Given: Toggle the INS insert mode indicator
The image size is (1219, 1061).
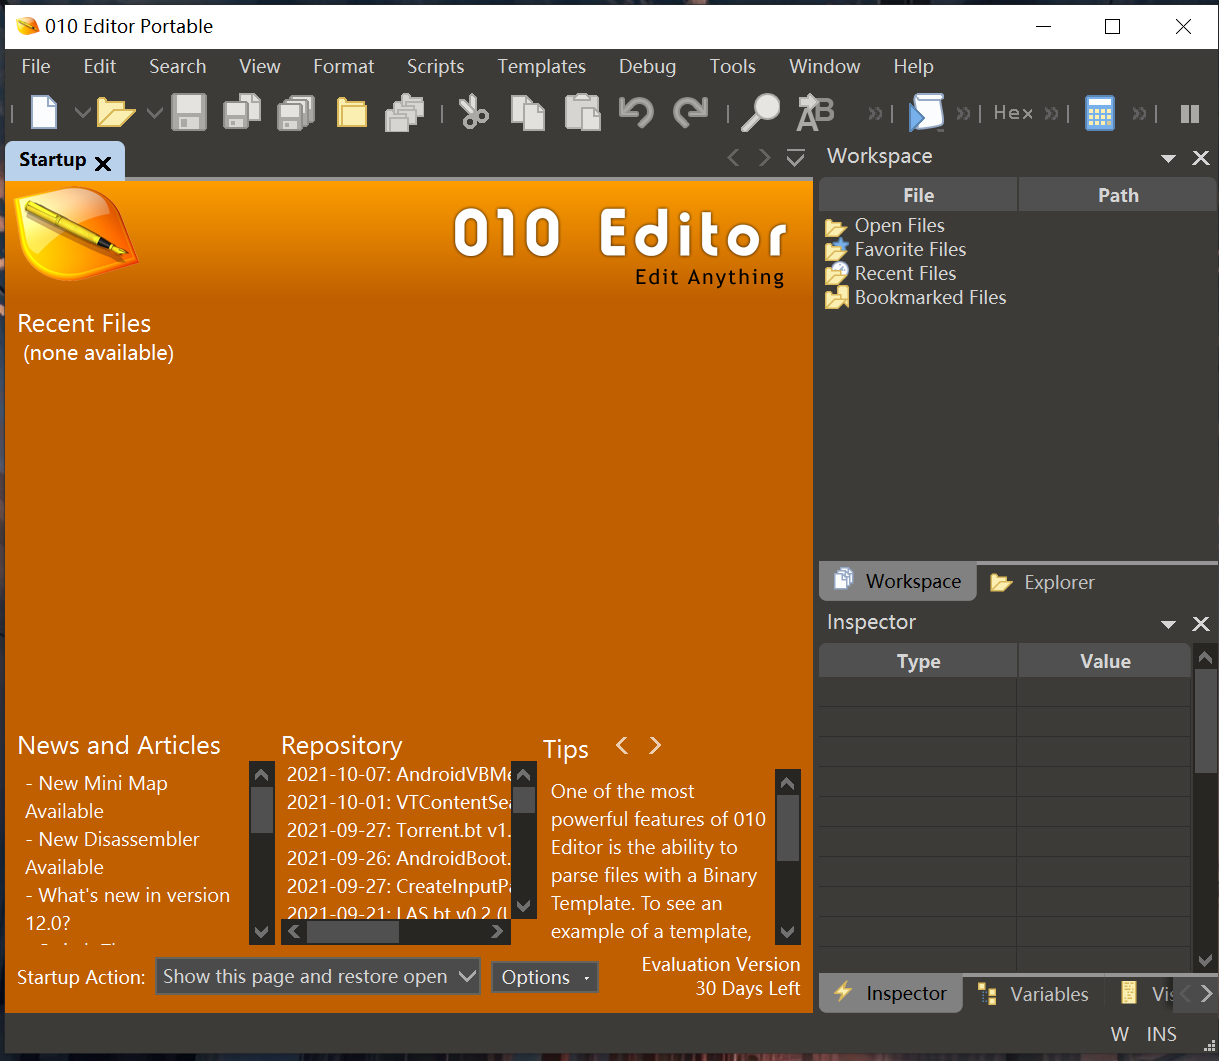Looking at the screenshot, I should 1162,1034.
